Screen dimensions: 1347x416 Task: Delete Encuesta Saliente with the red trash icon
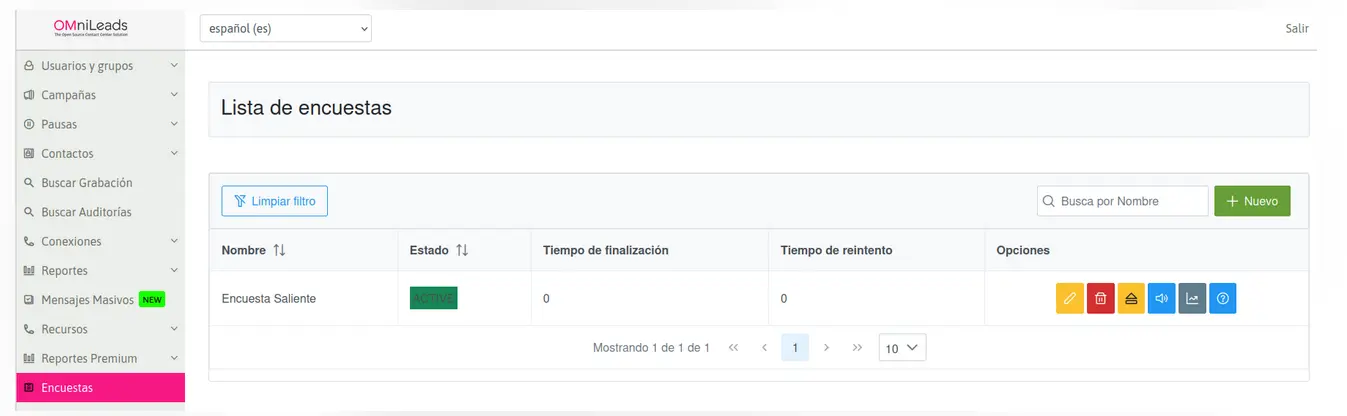tap(1100, 298)
